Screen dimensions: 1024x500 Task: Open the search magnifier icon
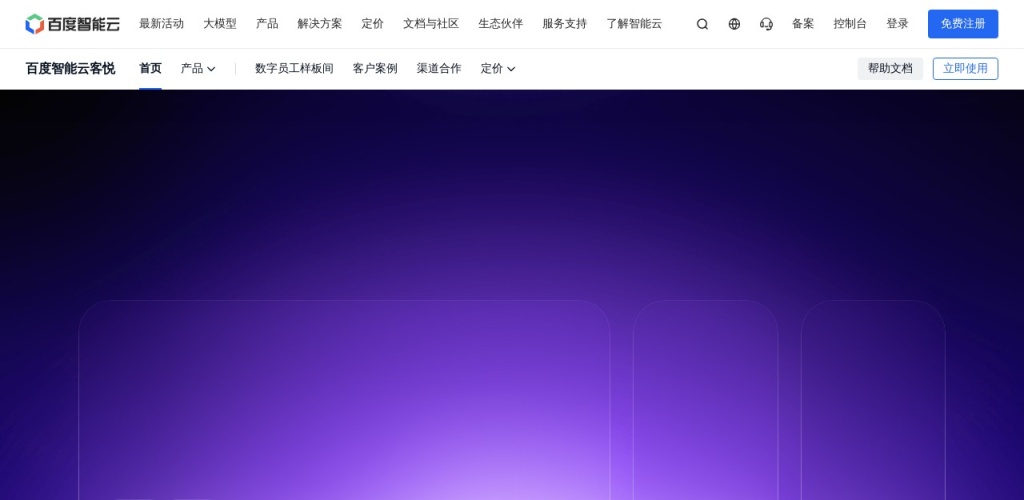pyautogui.click(x=702, y=24)
